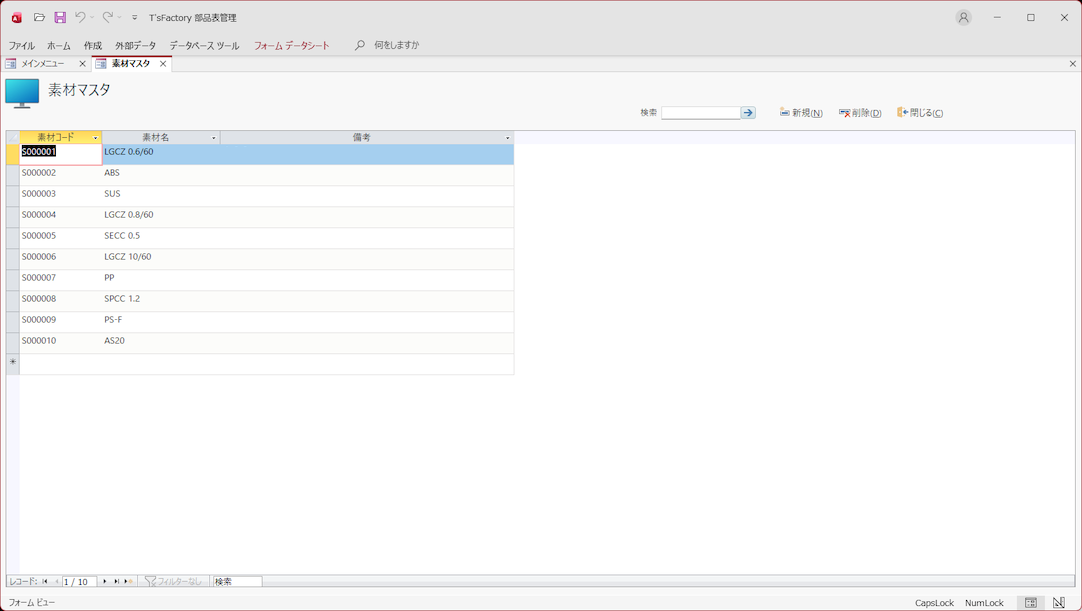Screen dimensions: 1082x611
Task: Toggle the フィルターなし filter button
Action: 173,581
